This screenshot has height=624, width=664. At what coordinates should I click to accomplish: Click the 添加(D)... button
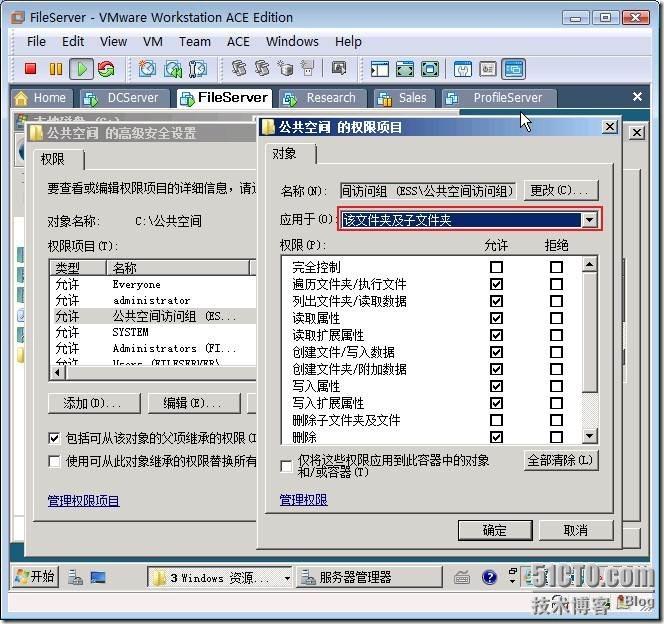click(x=94, y=403)
